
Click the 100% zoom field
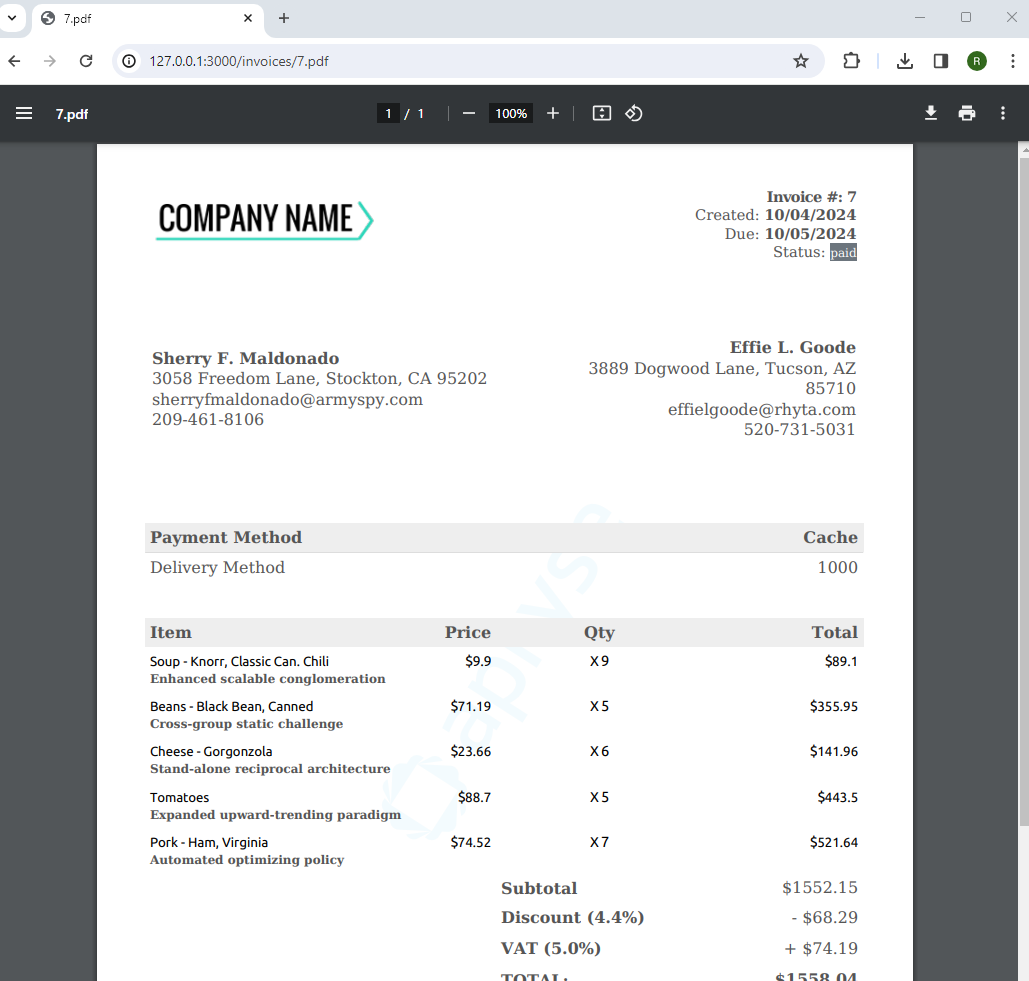pyautogui.click(x=511, y=114)
